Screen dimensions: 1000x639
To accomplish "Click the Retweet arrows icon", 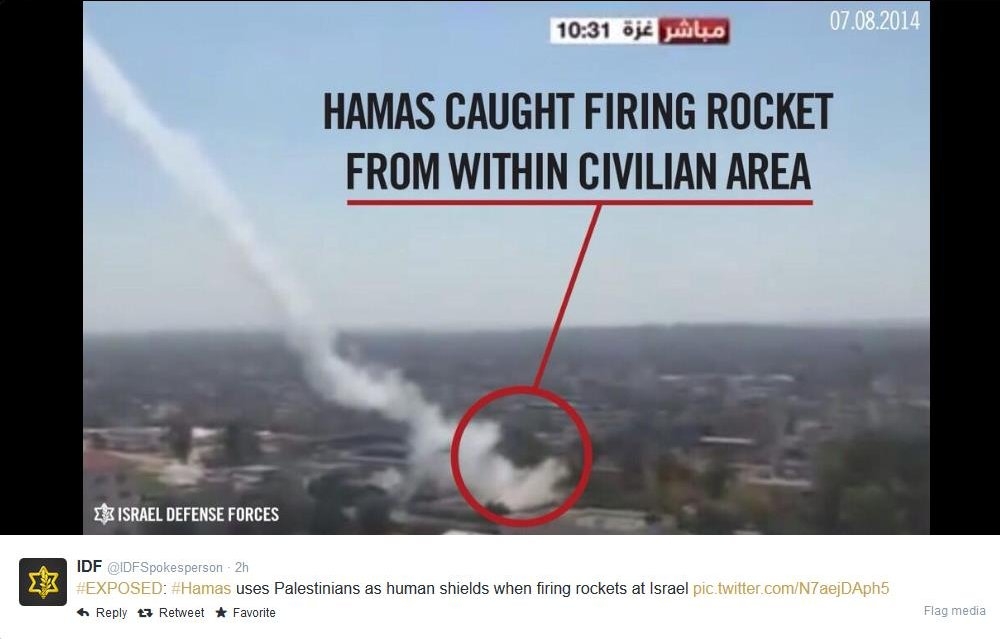I will [x=145, y=613].
